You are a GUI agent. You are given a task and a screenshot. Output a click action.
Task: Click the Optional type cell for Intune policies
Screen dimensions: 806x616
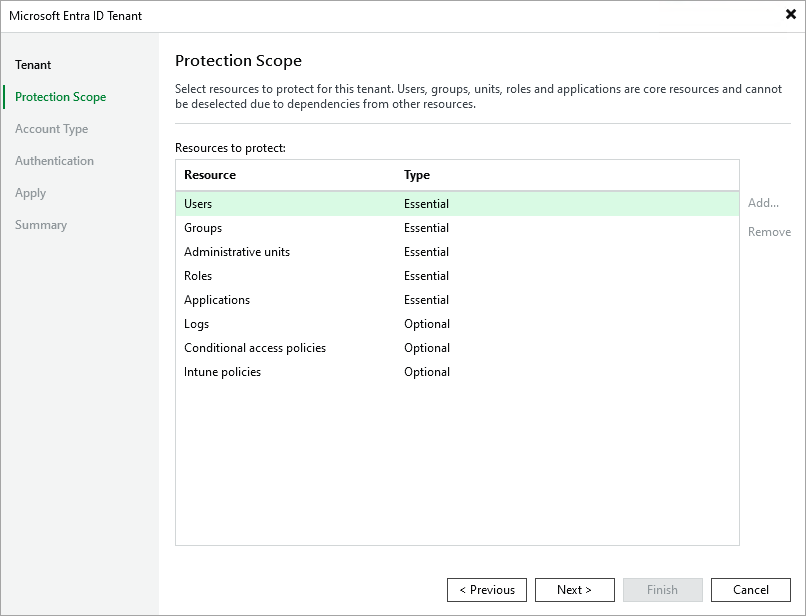tap(427, 372)
